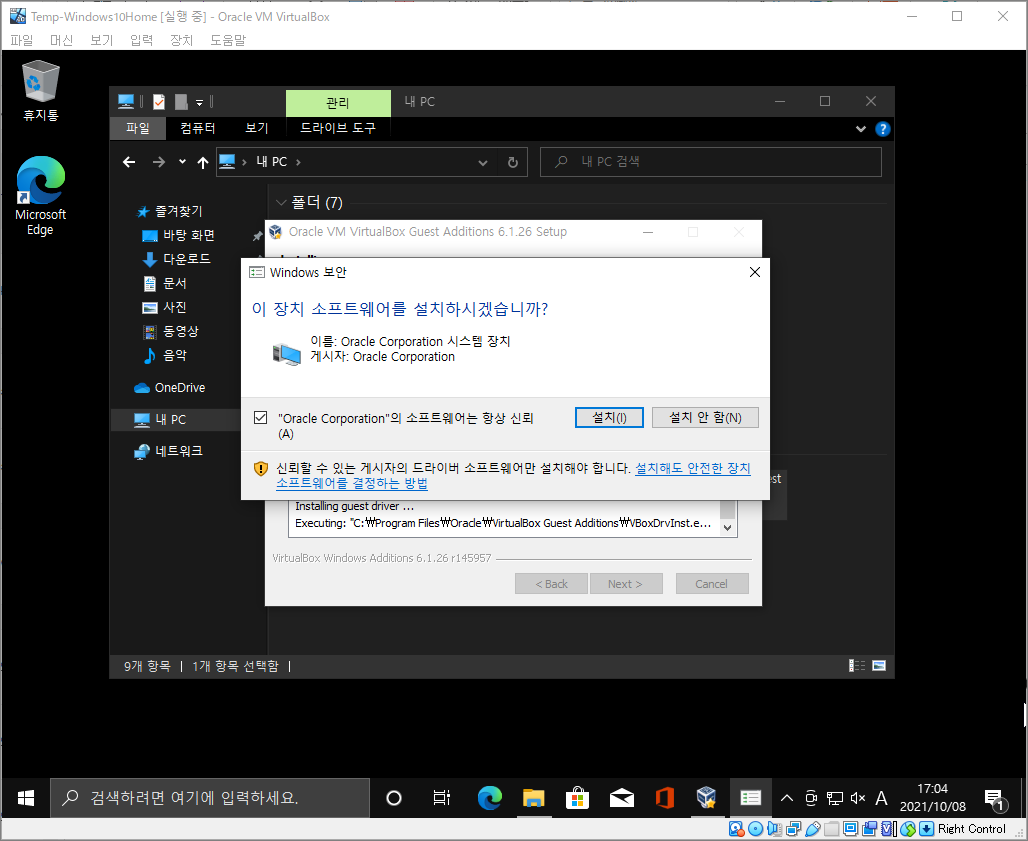Click the recording status icon
The height and width of the screenshot is (841, 1028).
tap(869, 829)
